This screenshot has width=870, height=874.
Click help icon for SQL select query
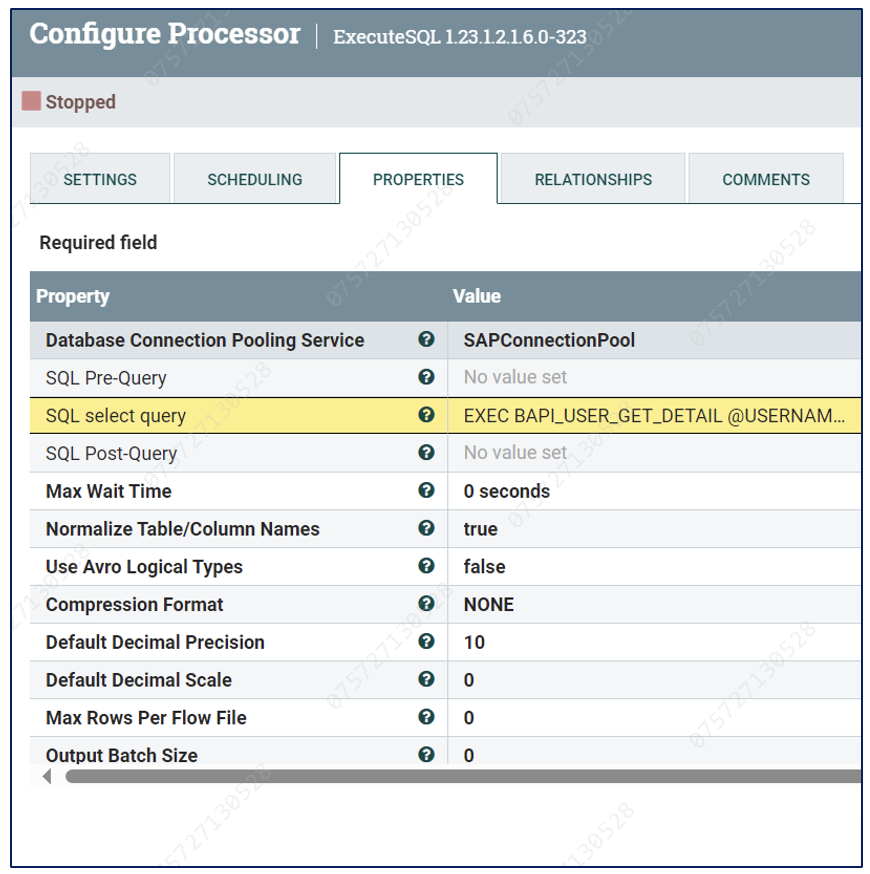[426, 415]
